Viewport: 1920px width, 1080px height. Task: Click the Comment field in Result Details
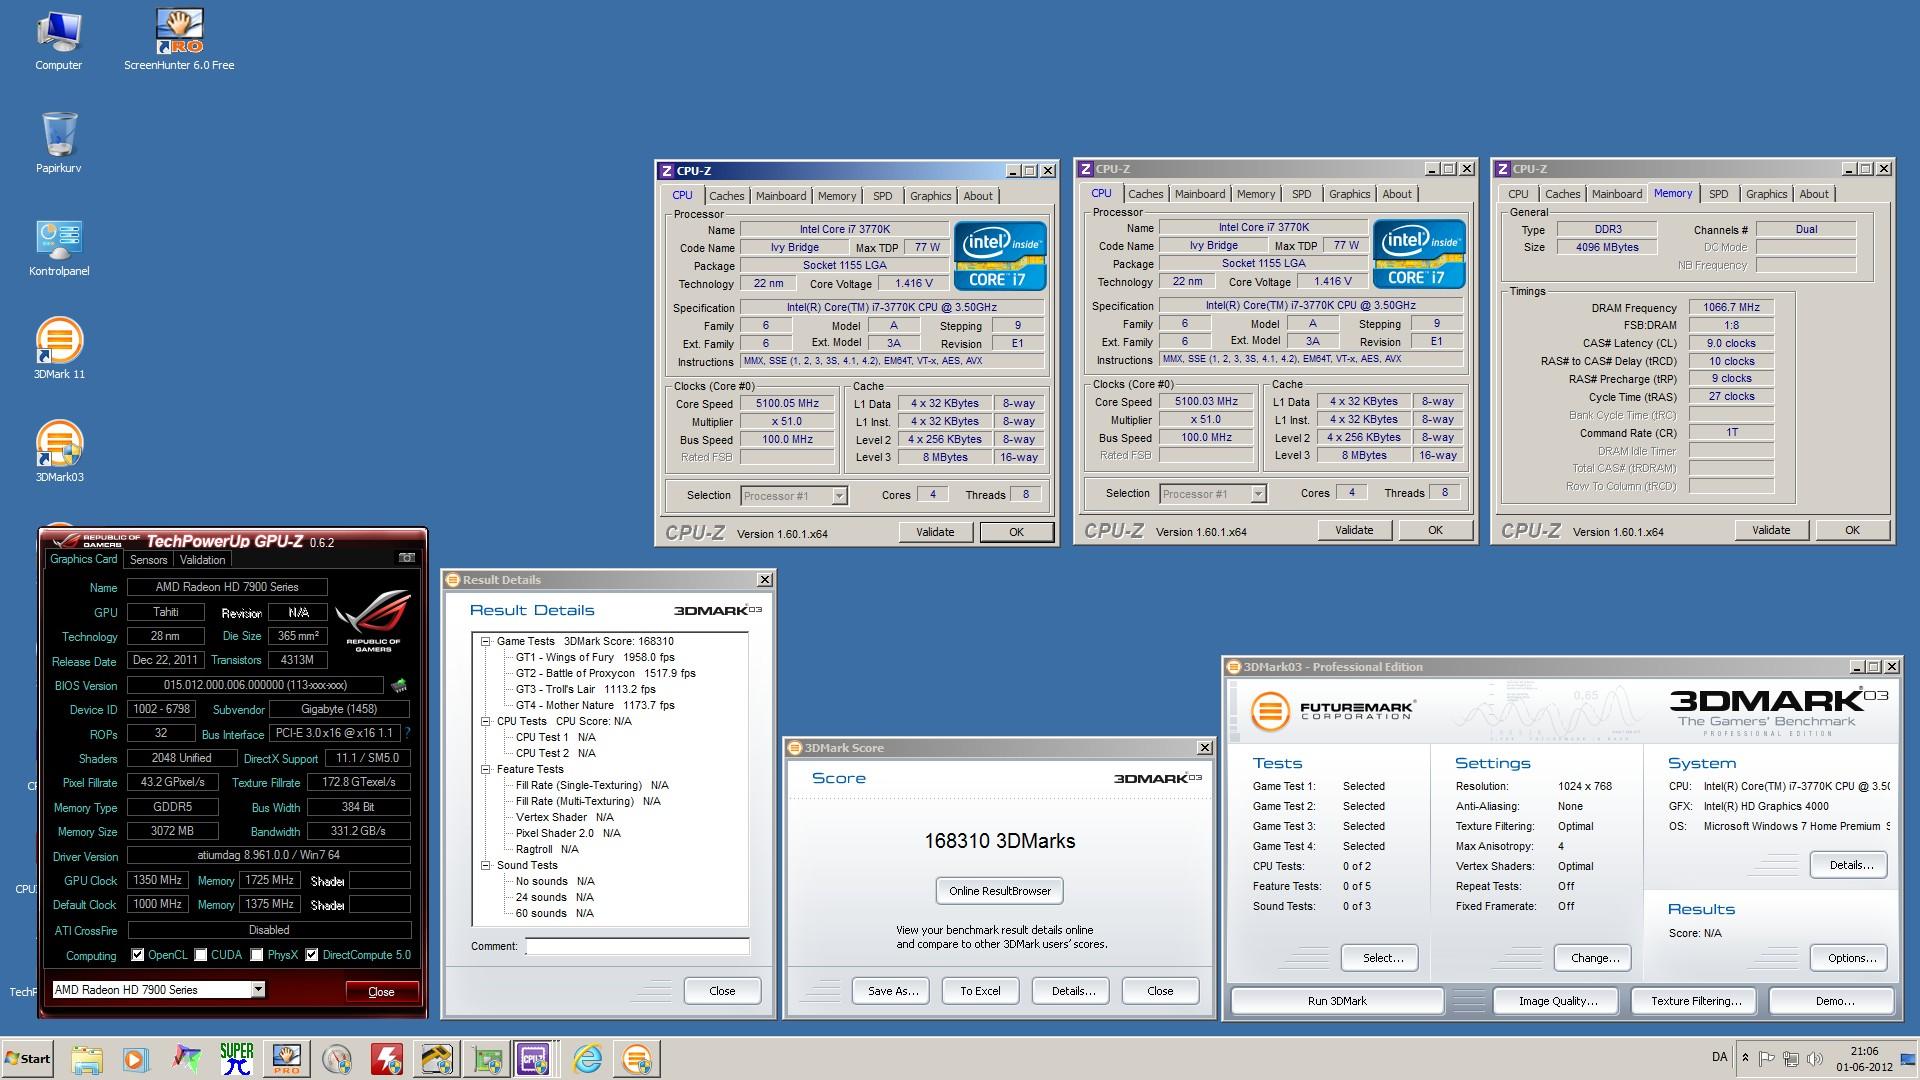(x=637, y=946)
